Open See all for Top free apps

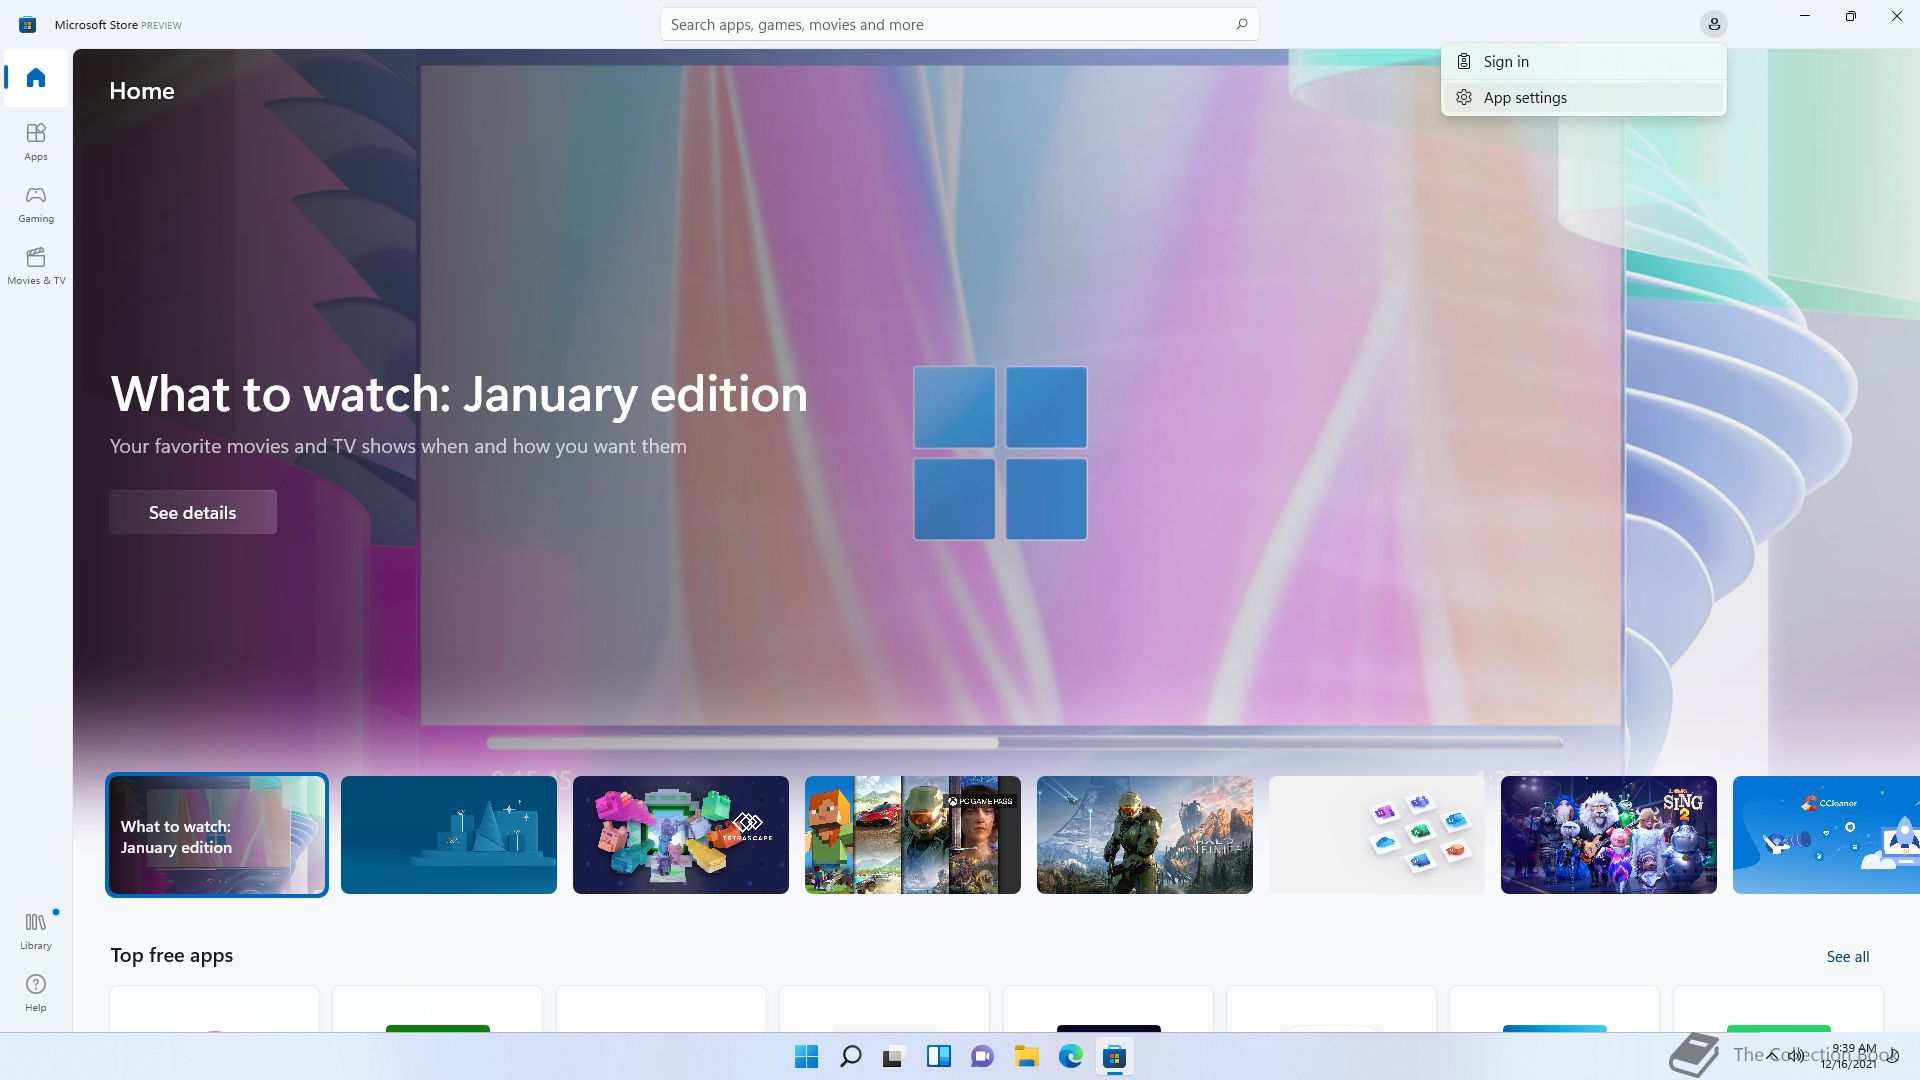tap(1848, 957)
